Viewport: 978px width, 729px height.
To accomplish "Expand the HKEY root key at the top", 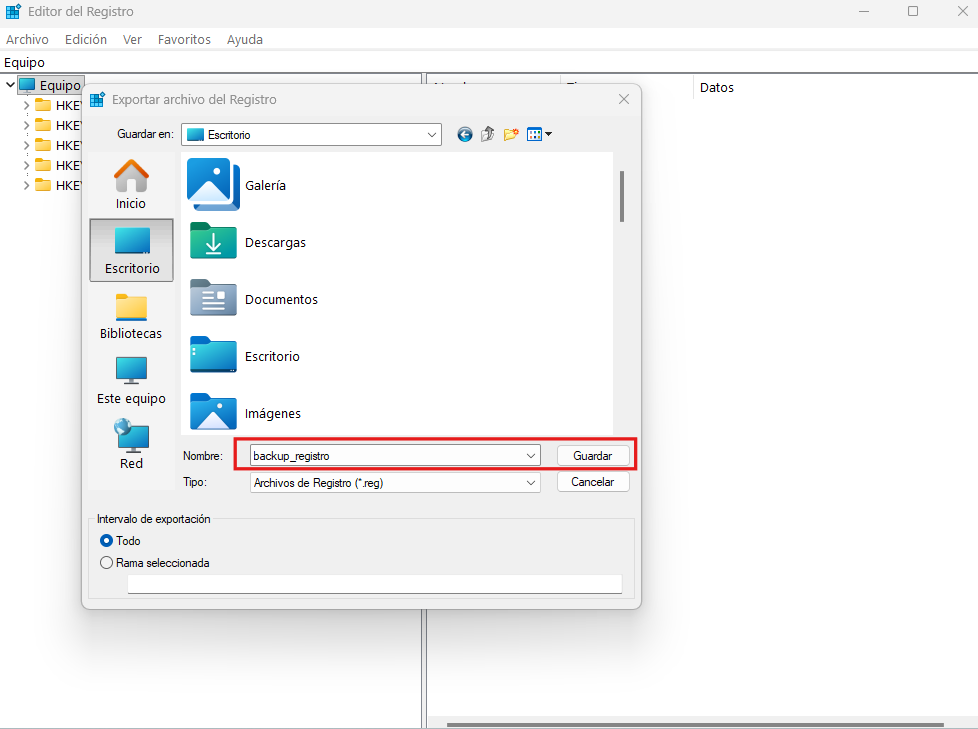I will [24, 105].
